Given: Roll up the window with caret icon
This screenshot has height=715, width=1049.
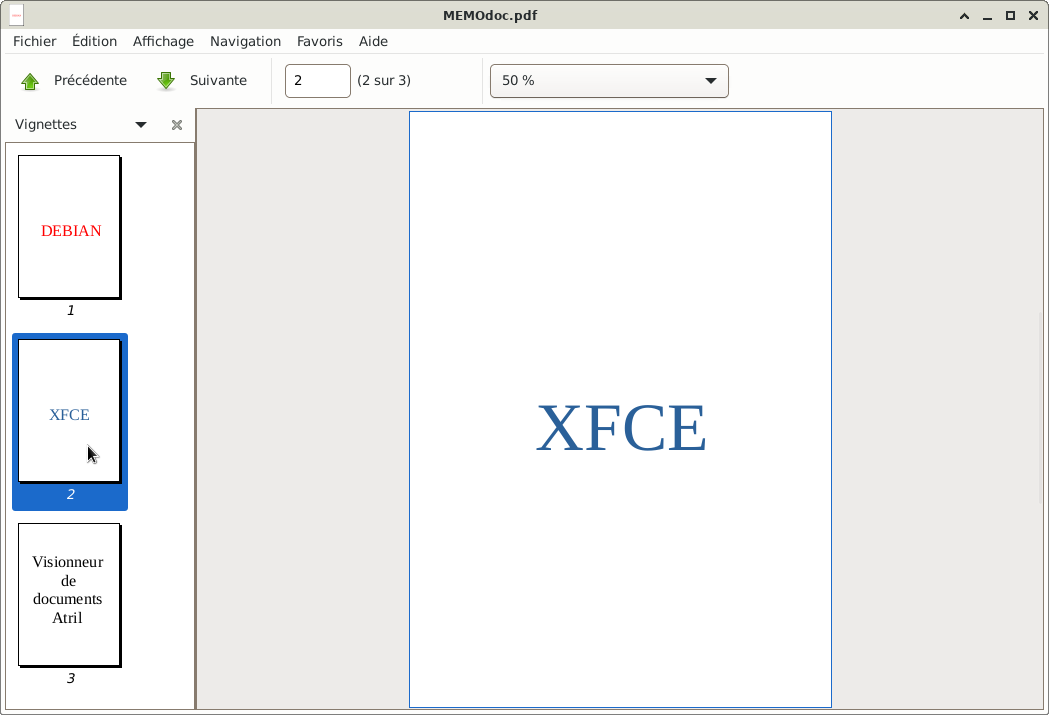Looking at the screenshot, I should [x=965, y=16].
